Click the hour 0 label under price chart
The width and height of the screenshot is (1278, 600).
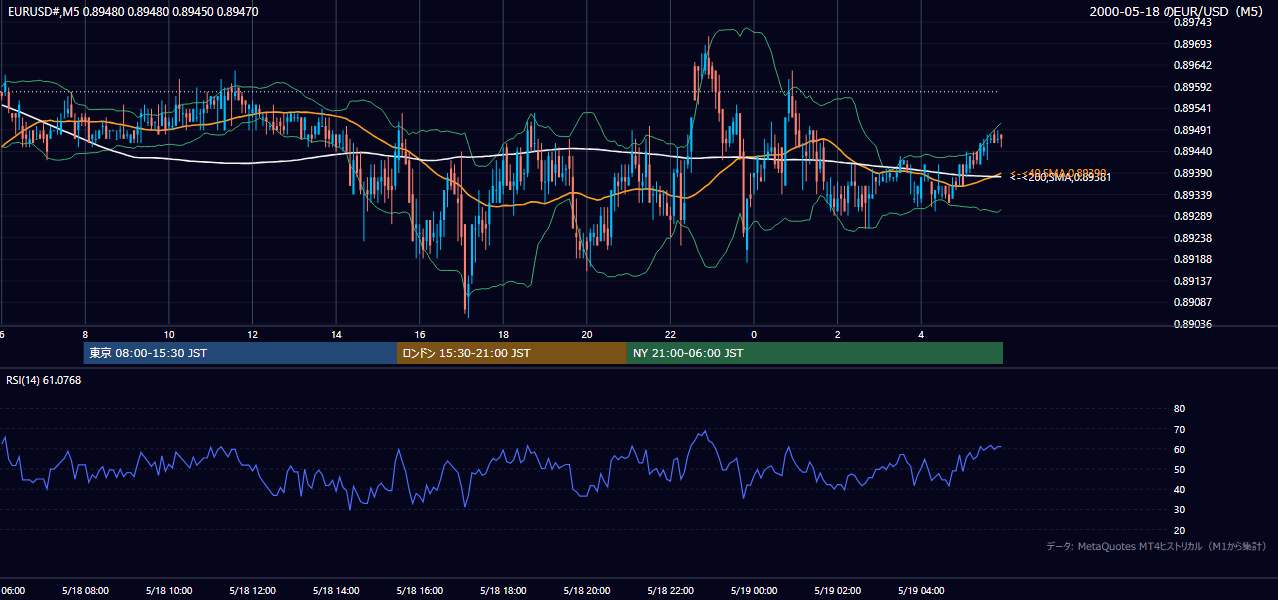[x=754, y=334]
